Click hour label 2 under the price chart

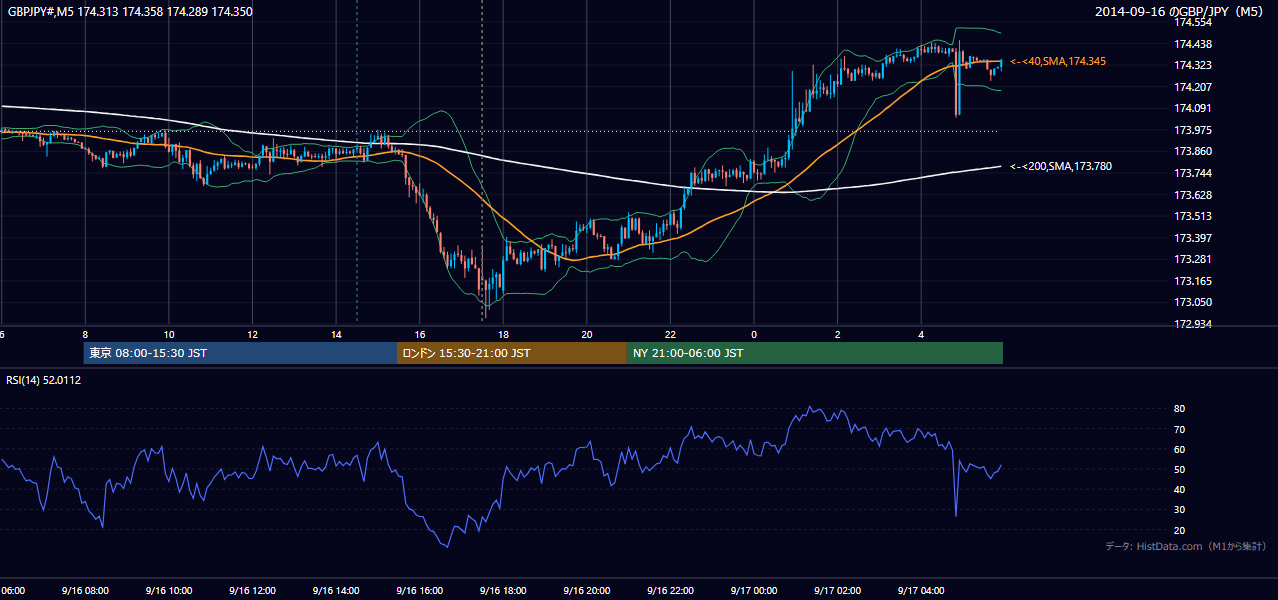click(838, 335)
